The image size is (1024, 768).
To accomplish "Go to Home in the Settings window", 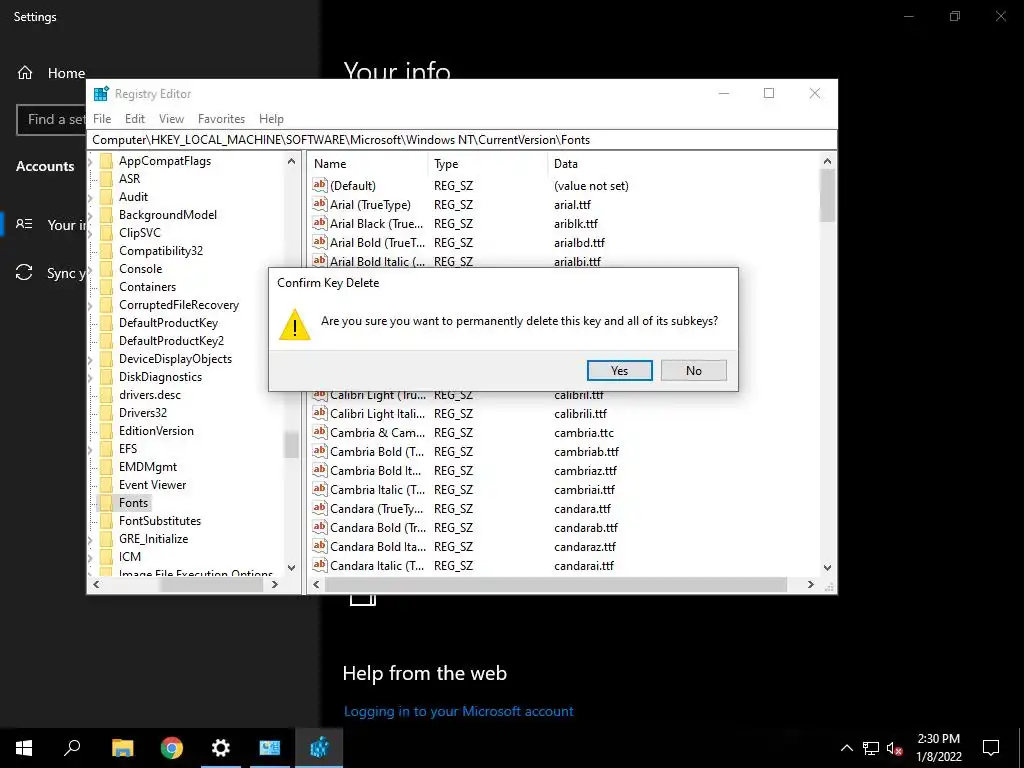I will pos(51,72).
